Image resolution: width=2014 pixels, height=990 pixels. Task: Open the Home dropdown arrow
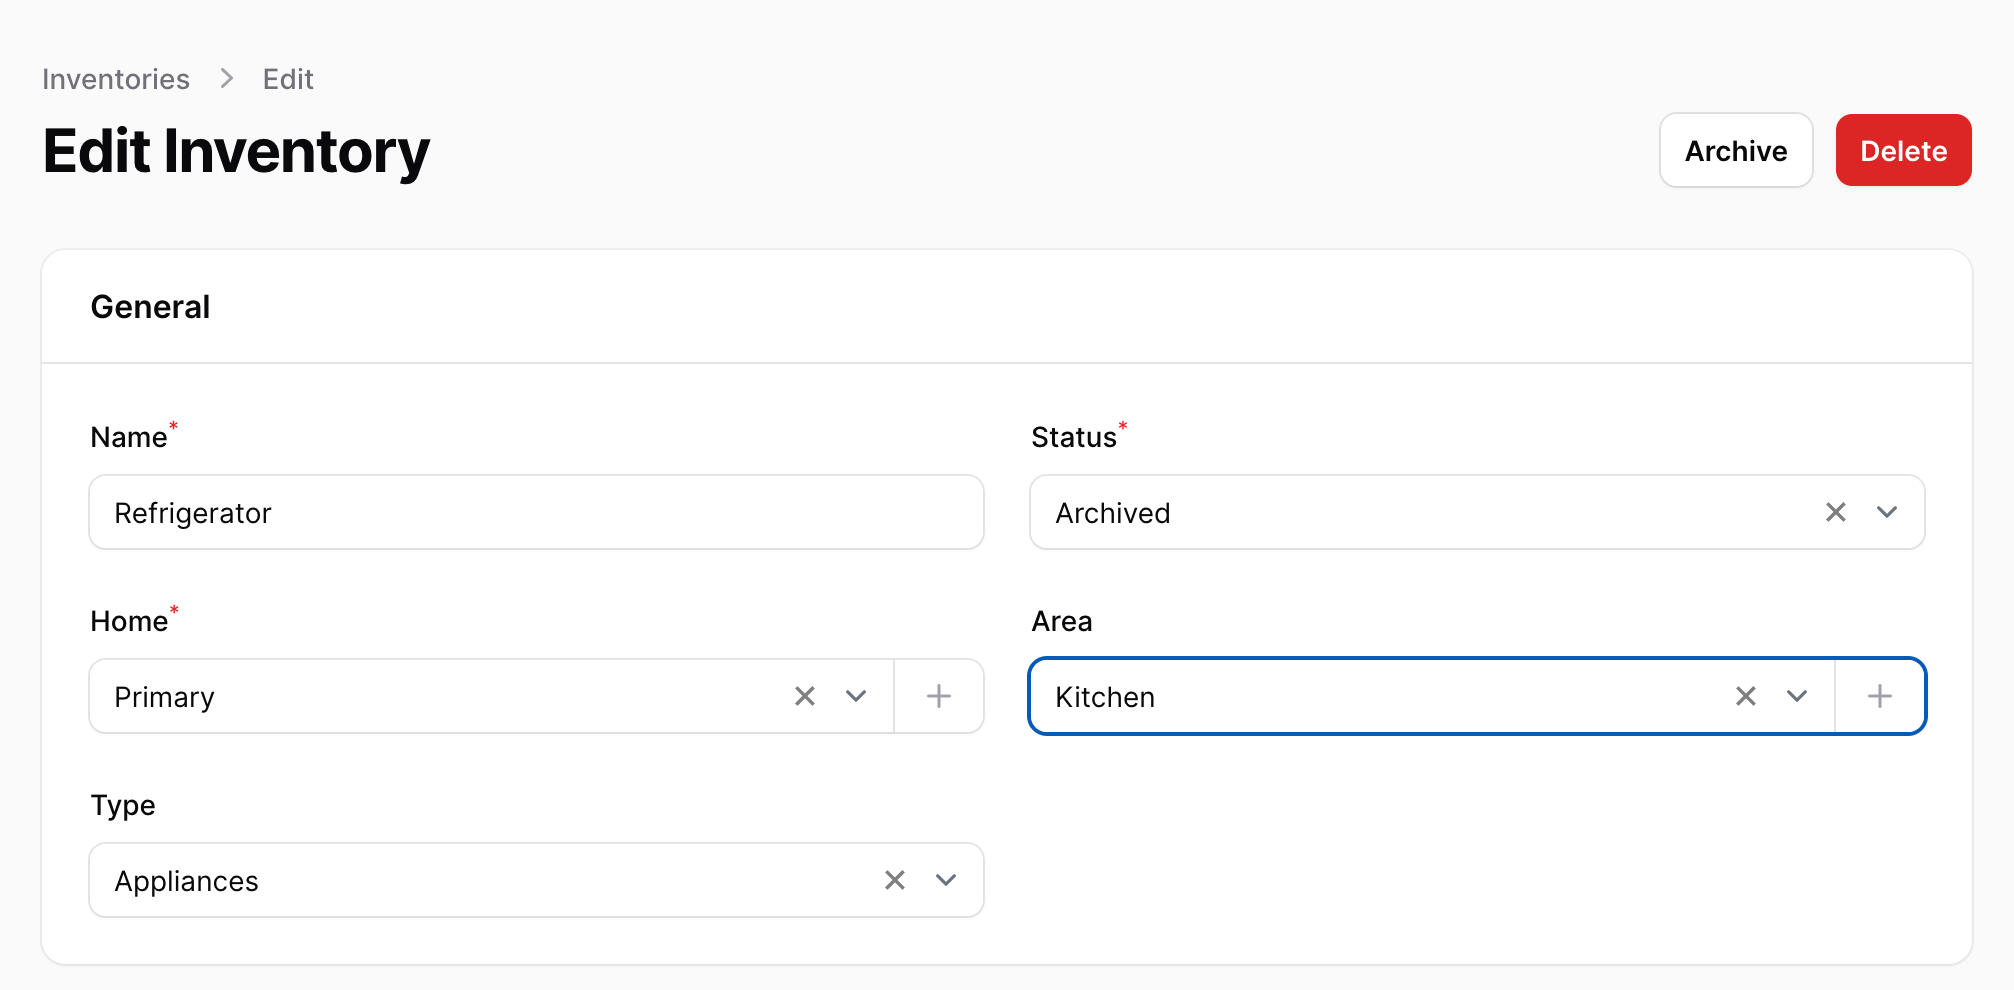click(855, 696)
